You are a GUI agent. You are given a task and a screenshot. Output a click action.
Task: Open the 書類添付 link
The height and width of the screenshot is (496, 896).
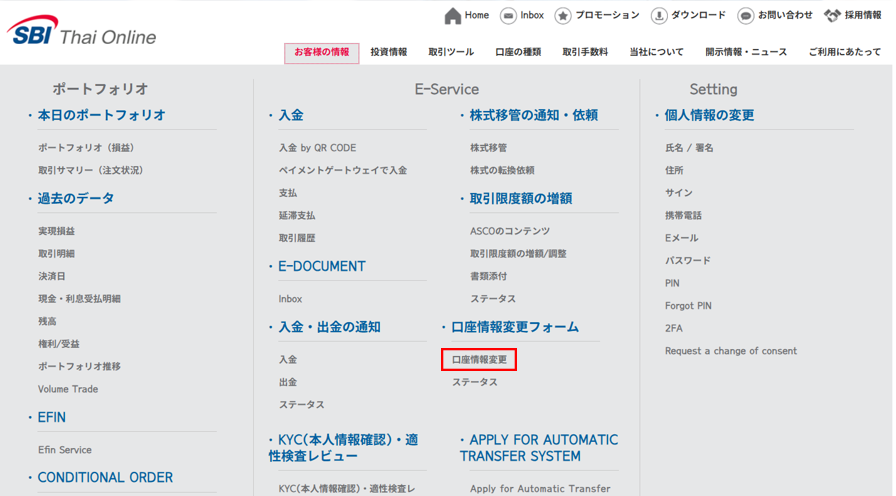tap(488, 276)
